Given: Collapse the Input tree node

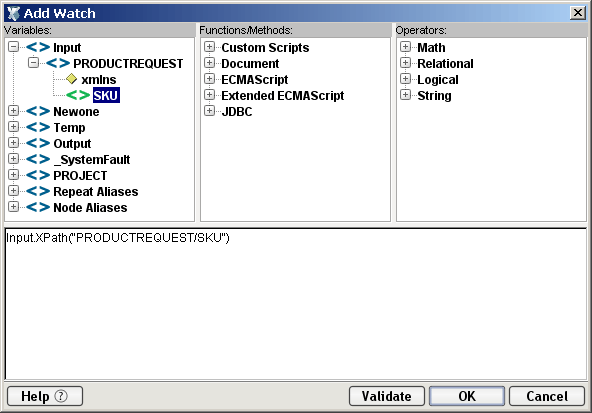Looking at the screenshot, I should point(14,47).
